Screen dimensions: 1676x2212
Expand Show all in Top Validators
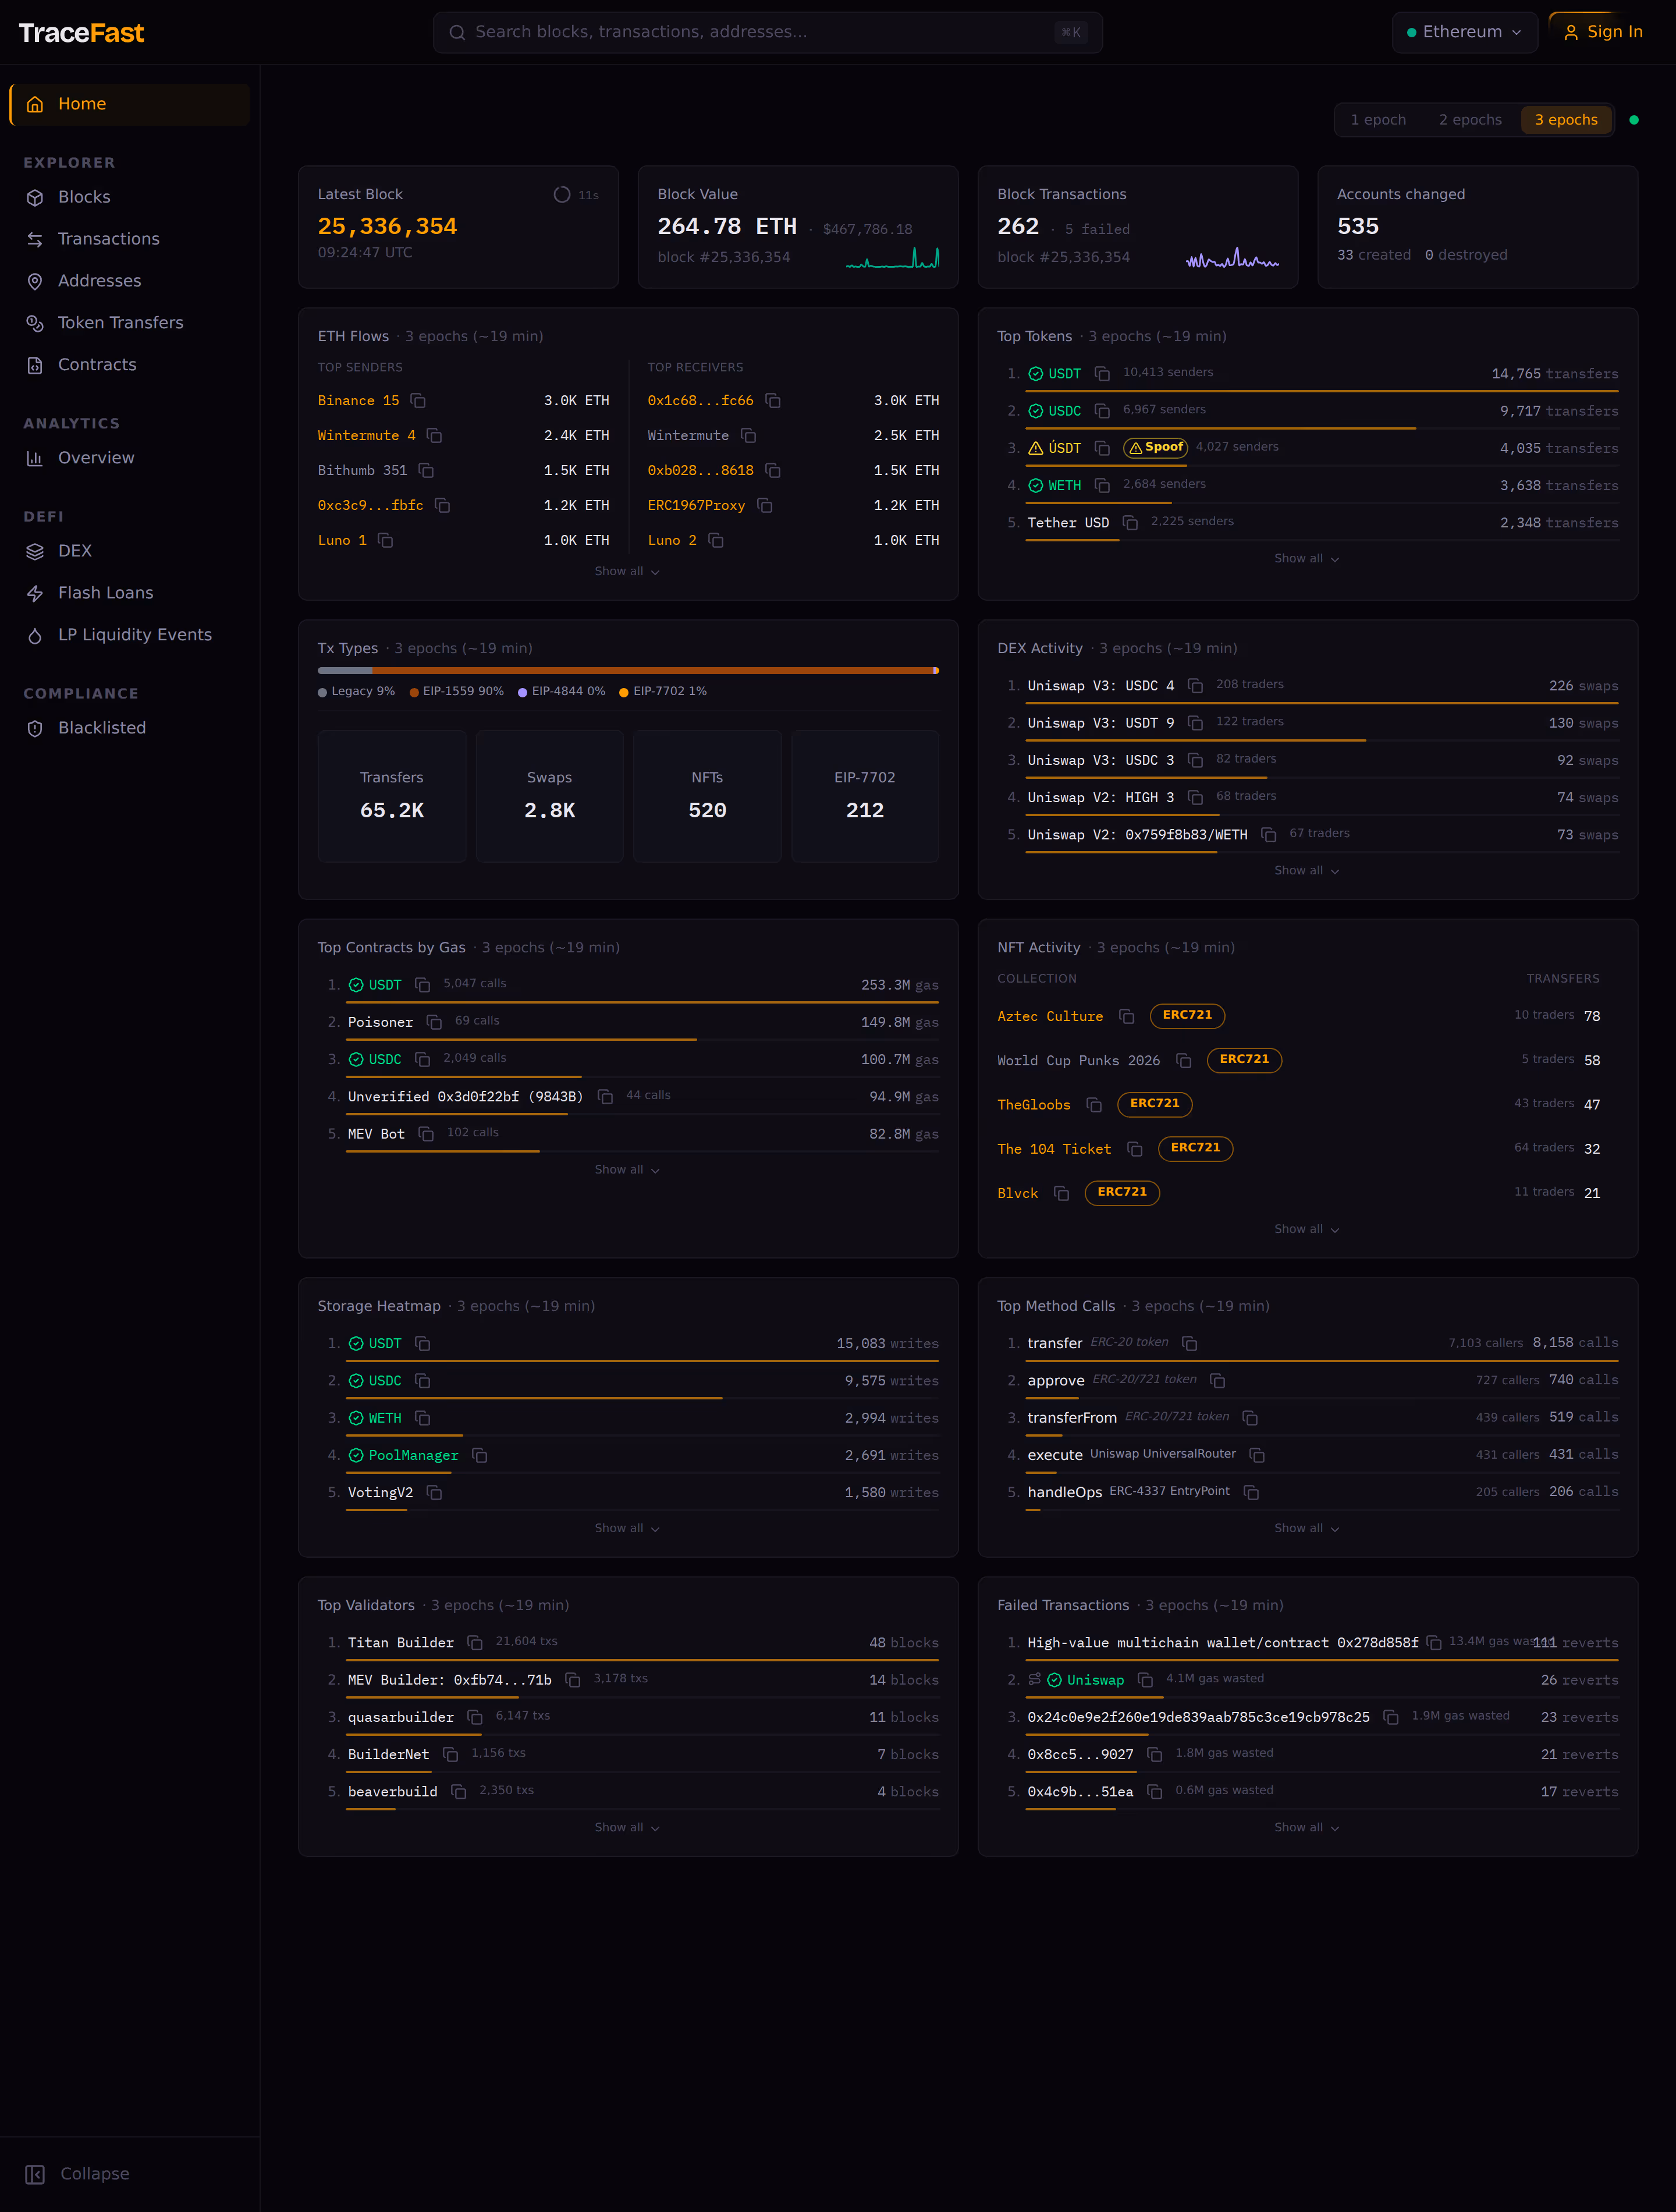627,1828
